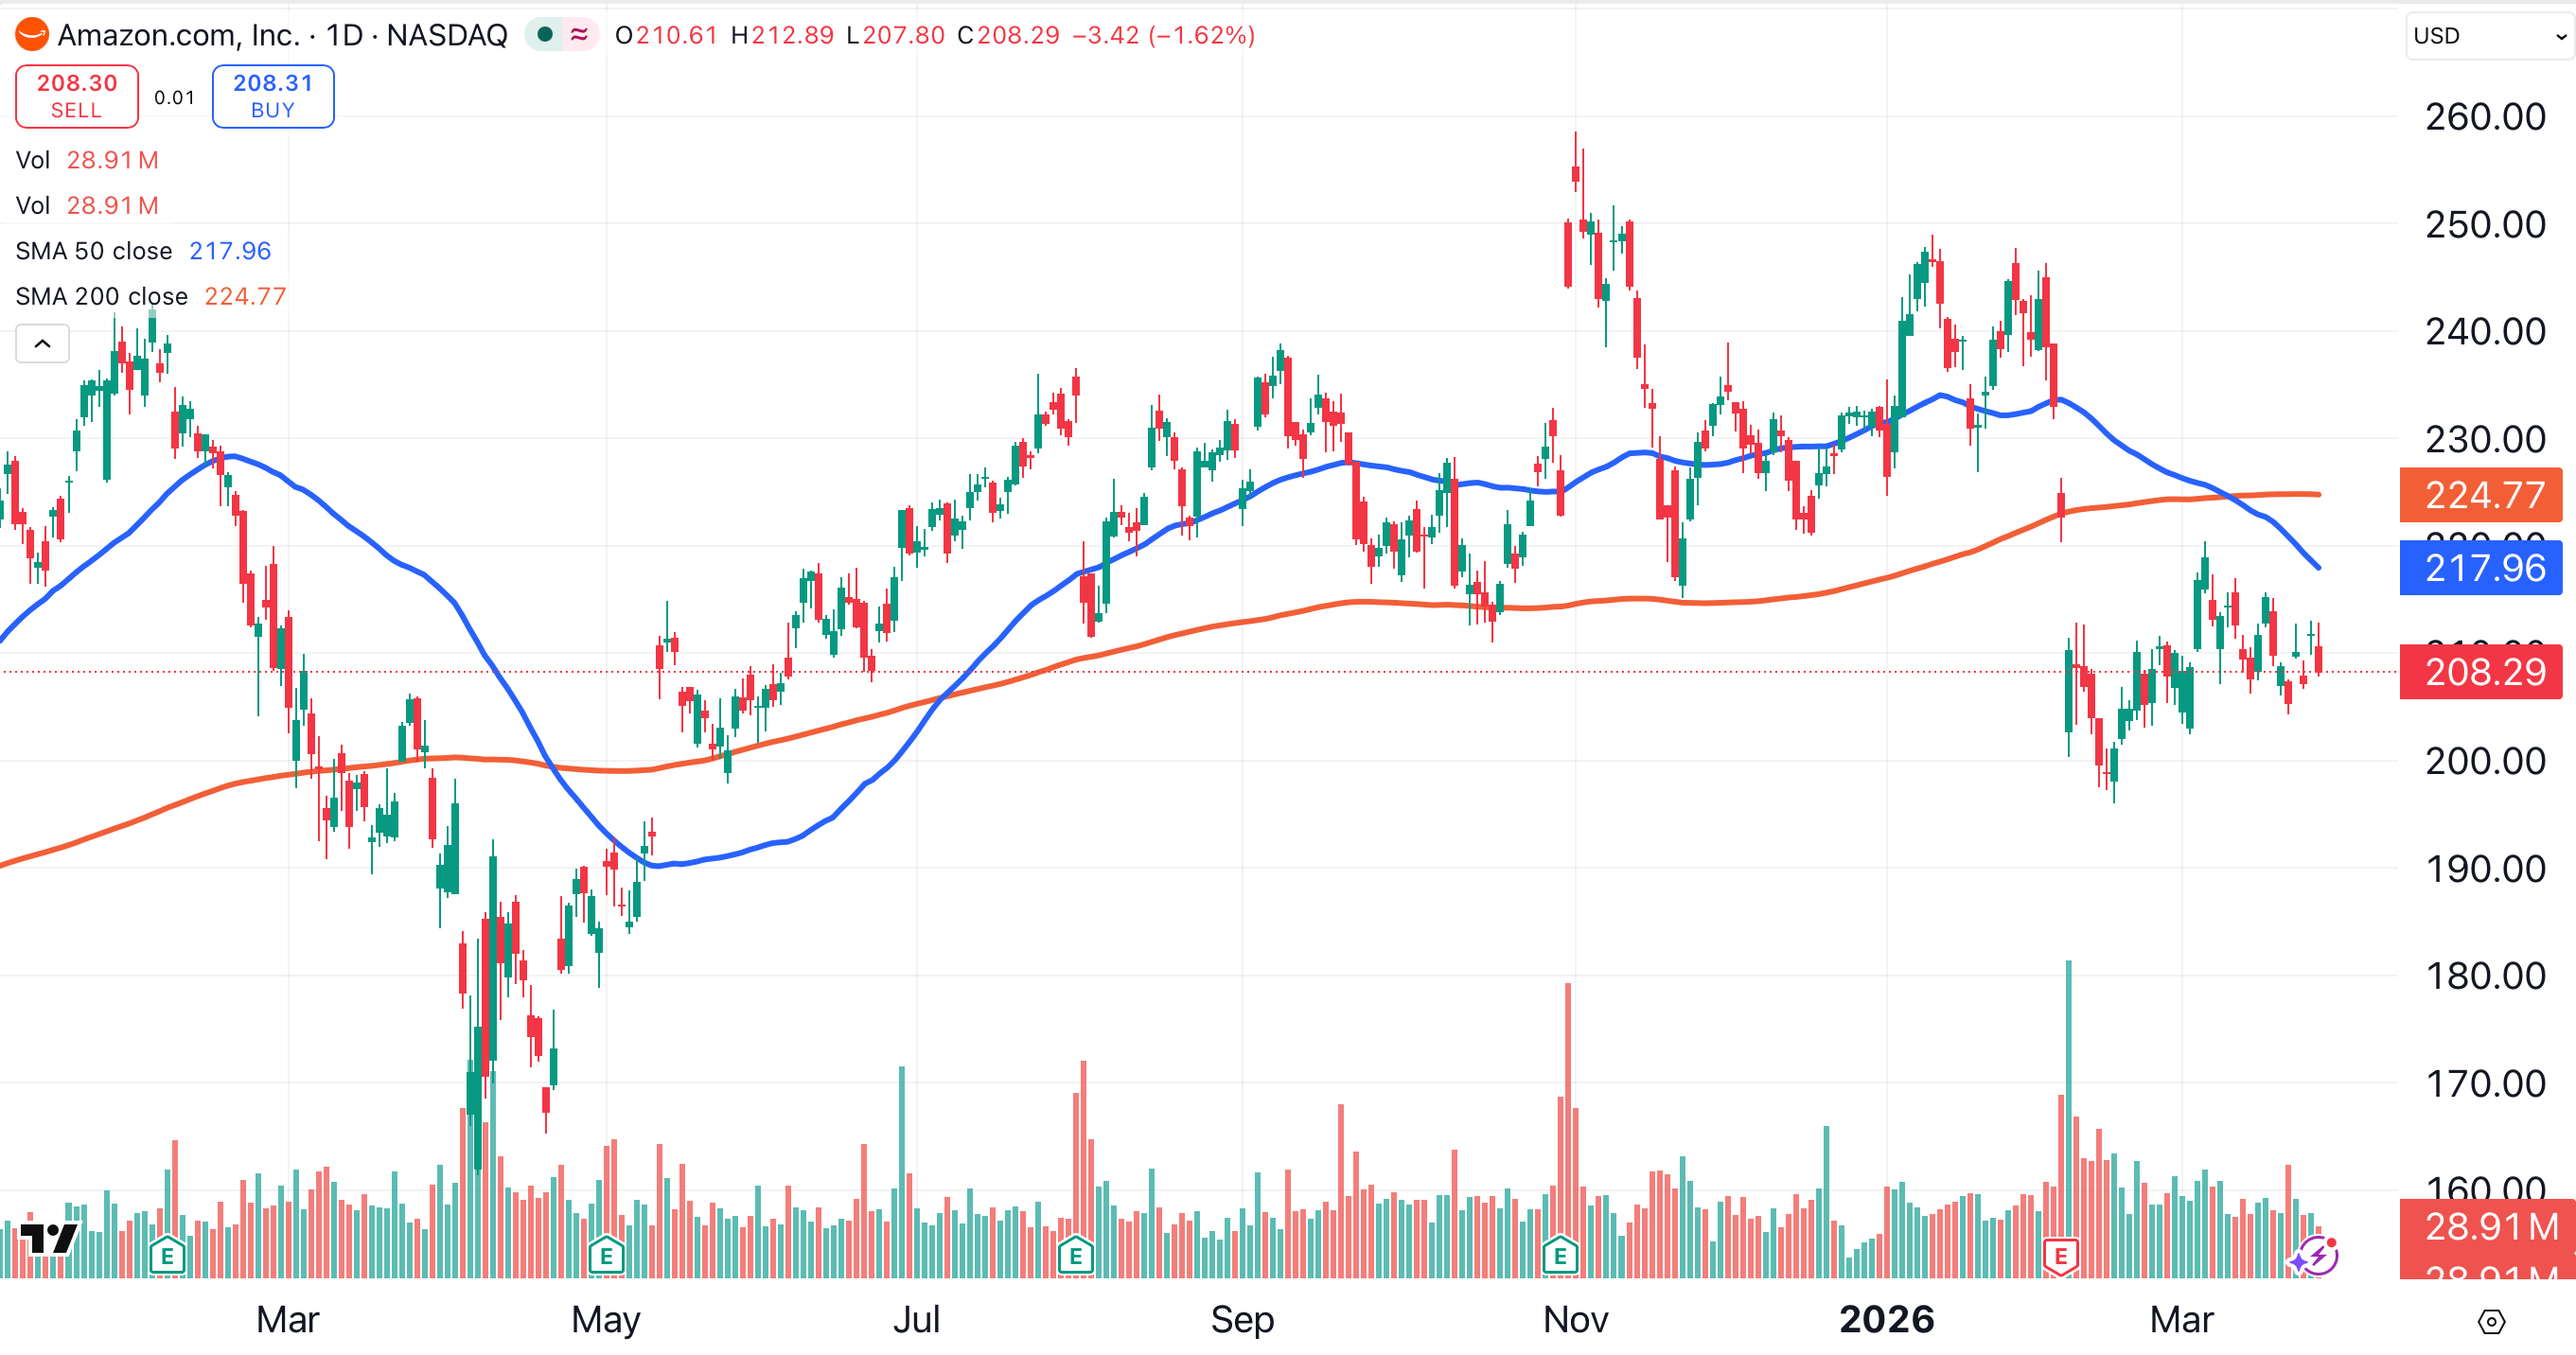
Task: Click the orange 224.77 price label
Action: pyautogui.click(x=2482, y=495)
